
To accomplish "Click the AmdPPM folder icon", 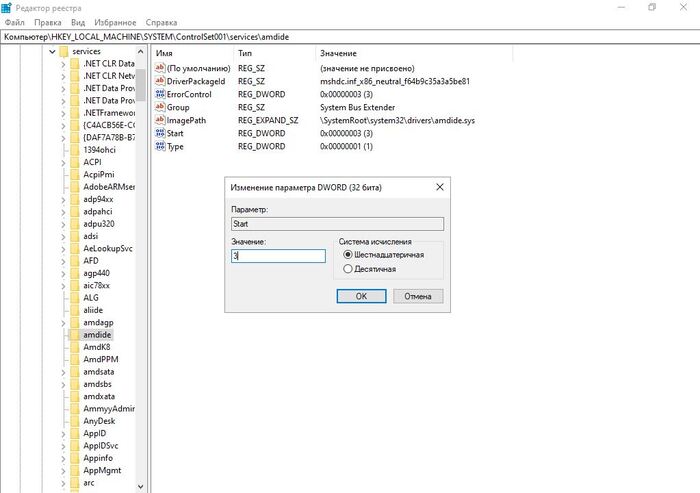I will click(75, 359).
